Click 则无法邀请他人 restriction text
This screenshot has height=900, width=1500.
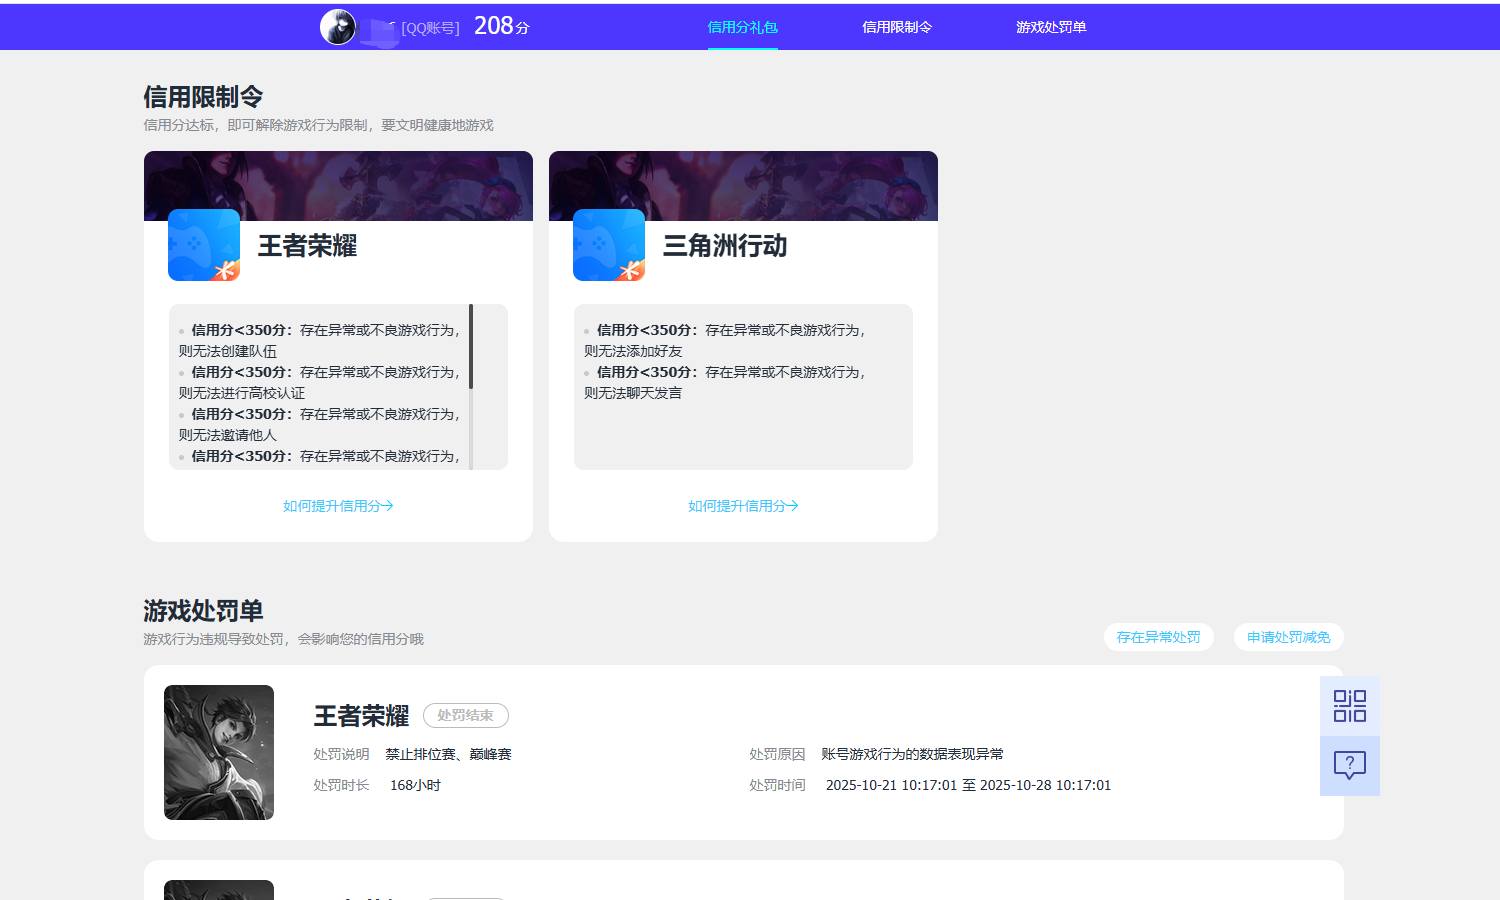tap(228, 435)
